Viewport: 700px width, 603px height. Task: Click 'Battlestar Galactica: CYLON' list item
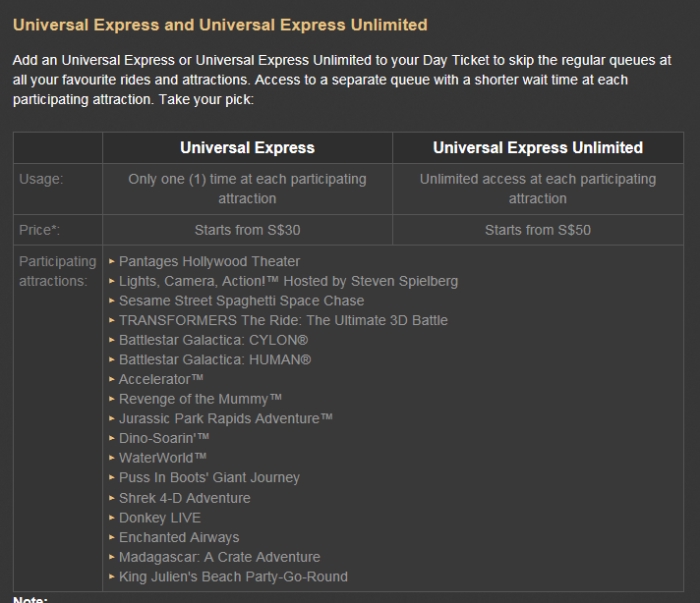point(213,340)
